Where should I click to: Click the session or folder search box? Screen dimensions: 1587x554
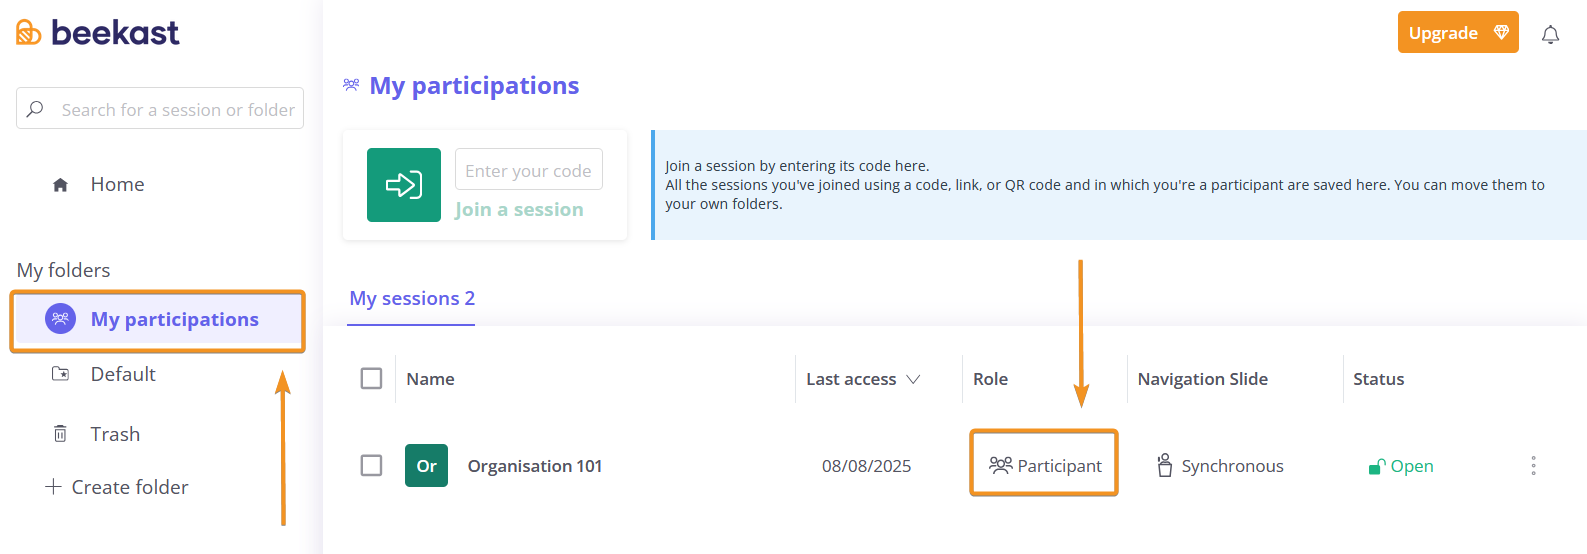pyautogui.click(x=160, y=108)
